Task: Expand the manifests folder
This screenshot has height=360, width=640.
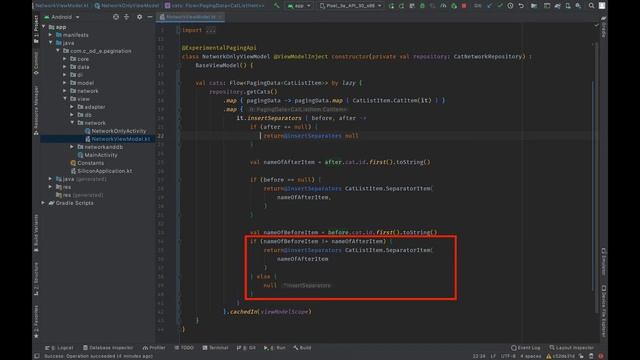Action: pos(51,35)
